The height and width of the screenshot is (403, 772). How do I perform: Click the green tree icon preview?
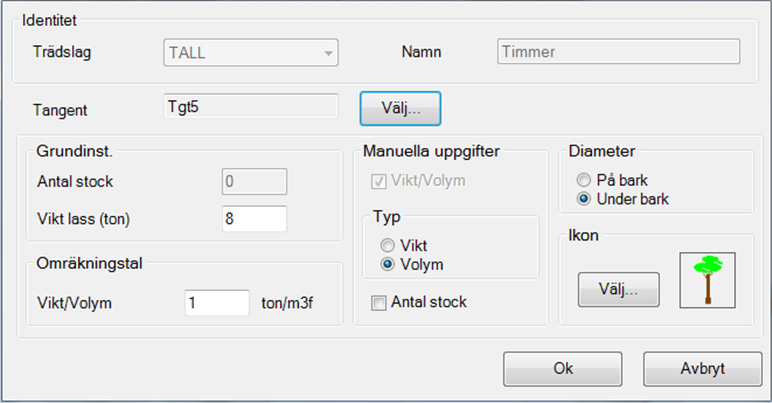[708, 280]
